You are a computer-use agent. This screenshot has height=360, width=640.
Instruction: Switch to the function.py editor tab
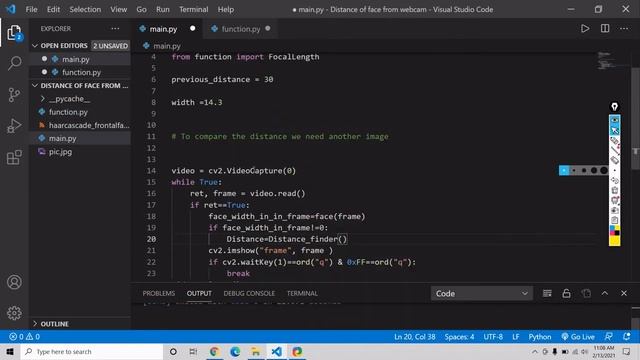pyautogui.click(x=240, y=29)
